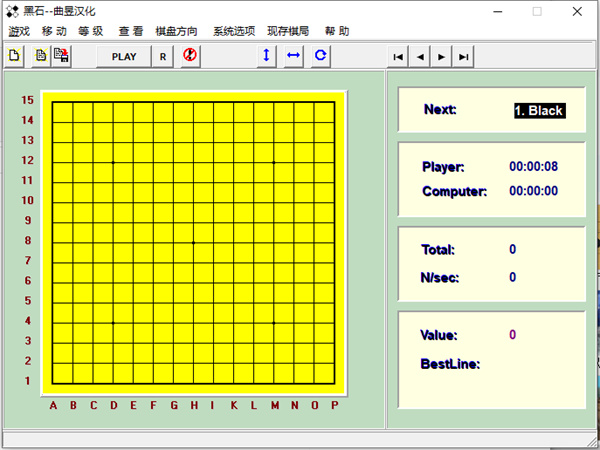Place a stone on center point H8
This screenshot has height=450, width=600.
click(x=193, y=243)
